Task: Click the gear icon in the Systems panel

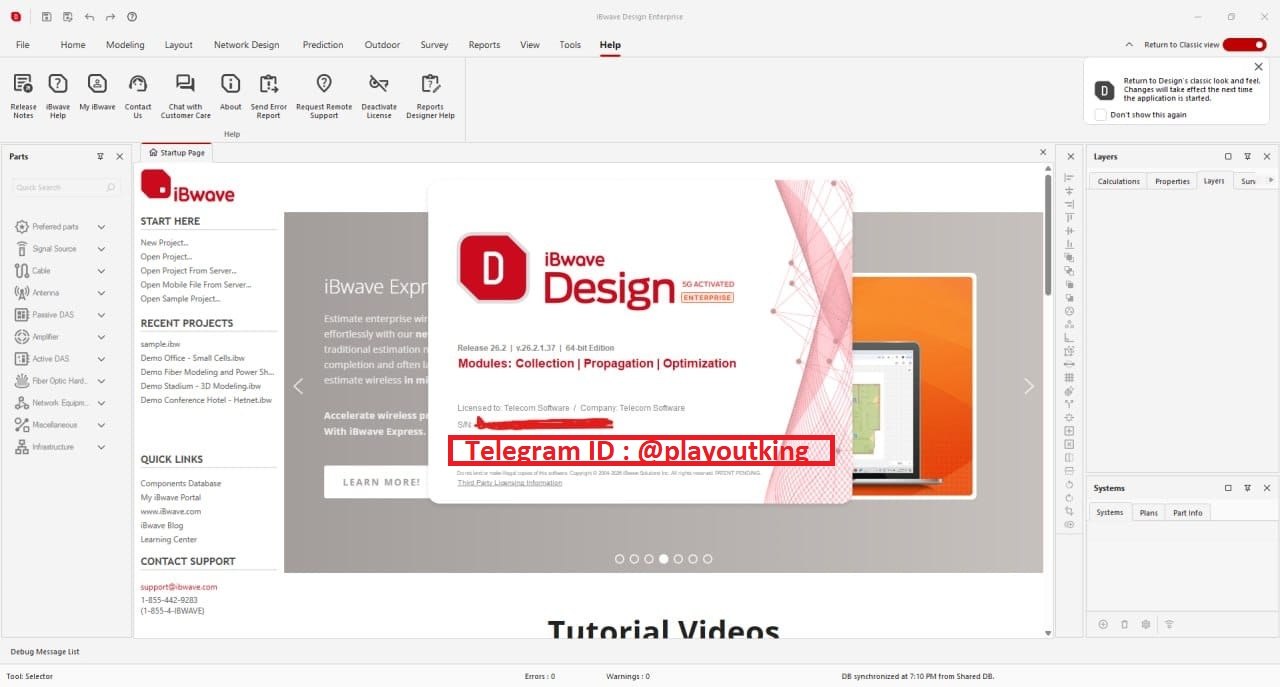Action: click(1146, 624)
